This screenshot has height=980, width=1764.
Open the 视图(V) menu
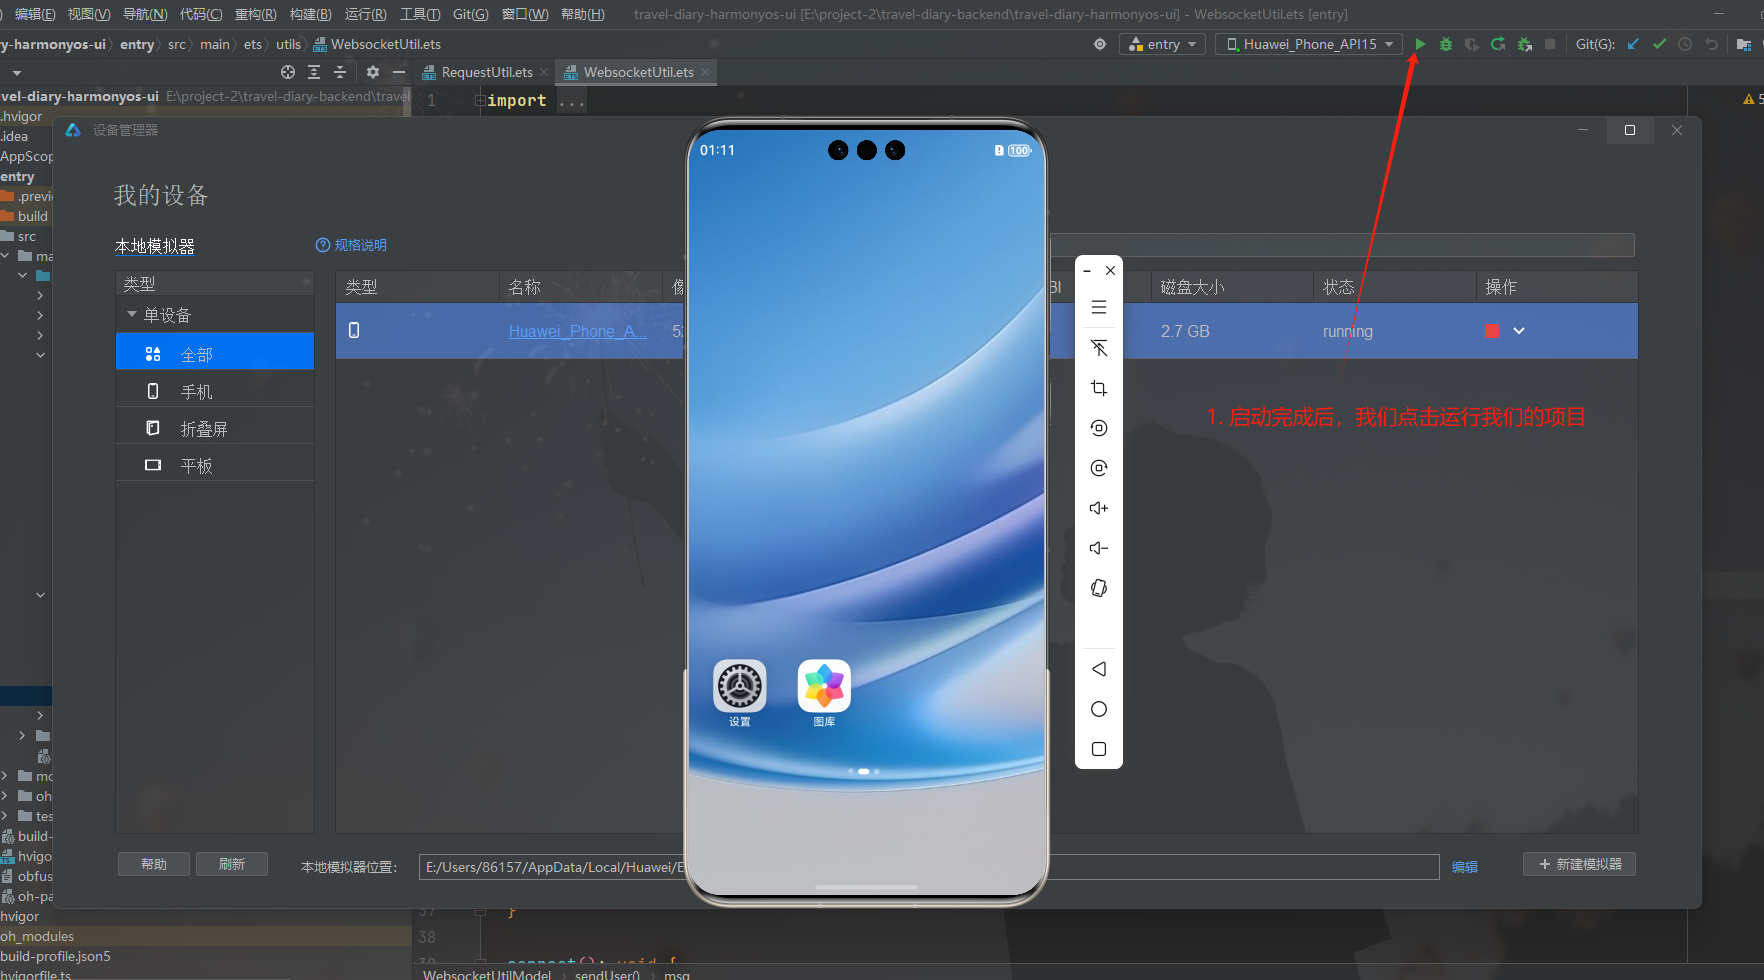[x=89, y=14]
